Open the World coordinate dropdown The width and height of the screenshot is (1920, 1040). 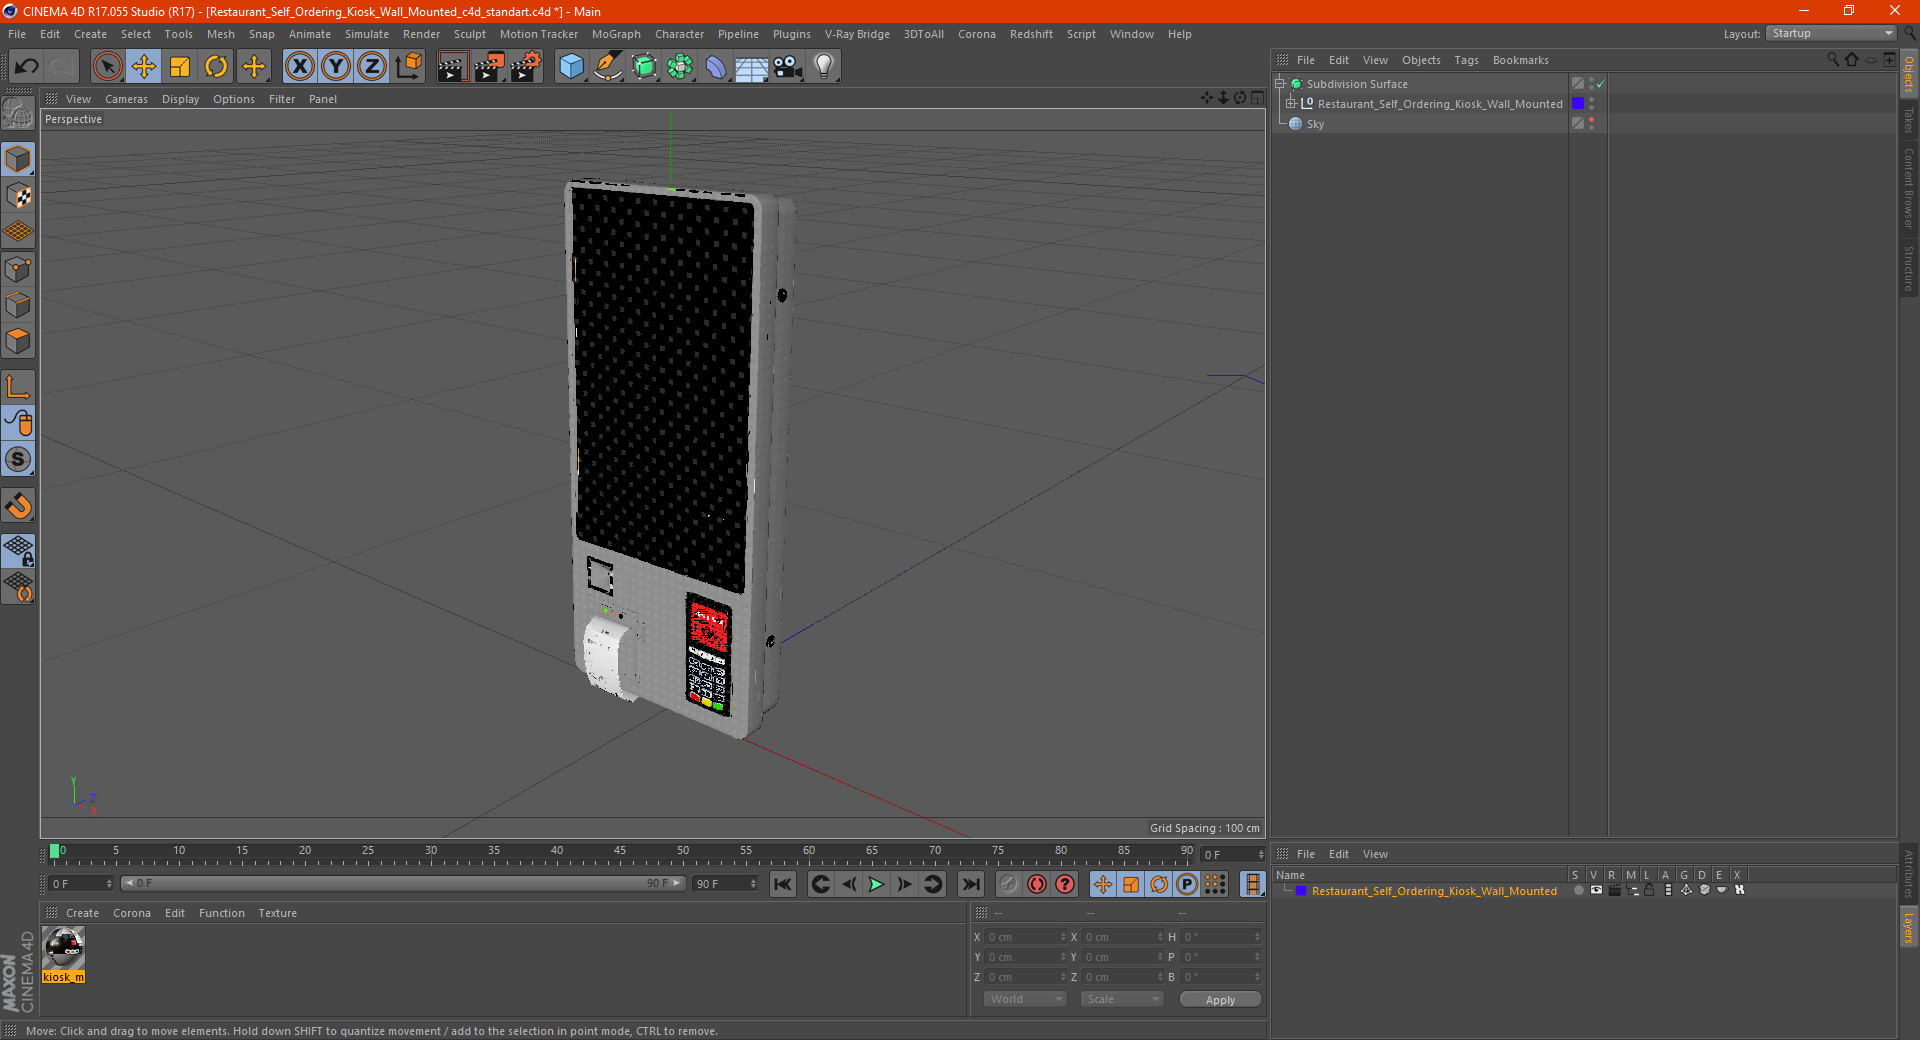(1025, 999)
